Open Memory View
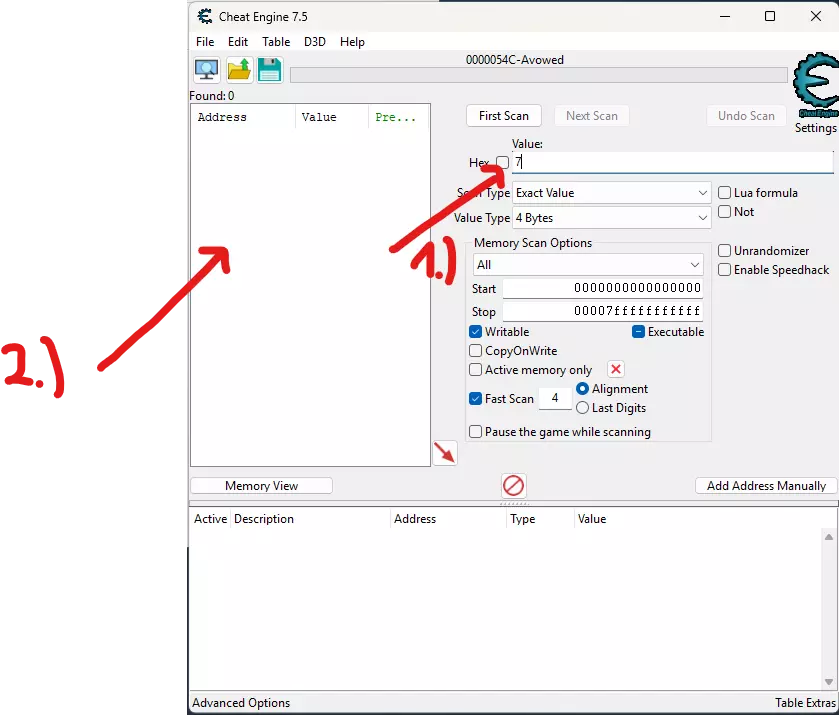 pyautogui.click(x=262, y=486)
